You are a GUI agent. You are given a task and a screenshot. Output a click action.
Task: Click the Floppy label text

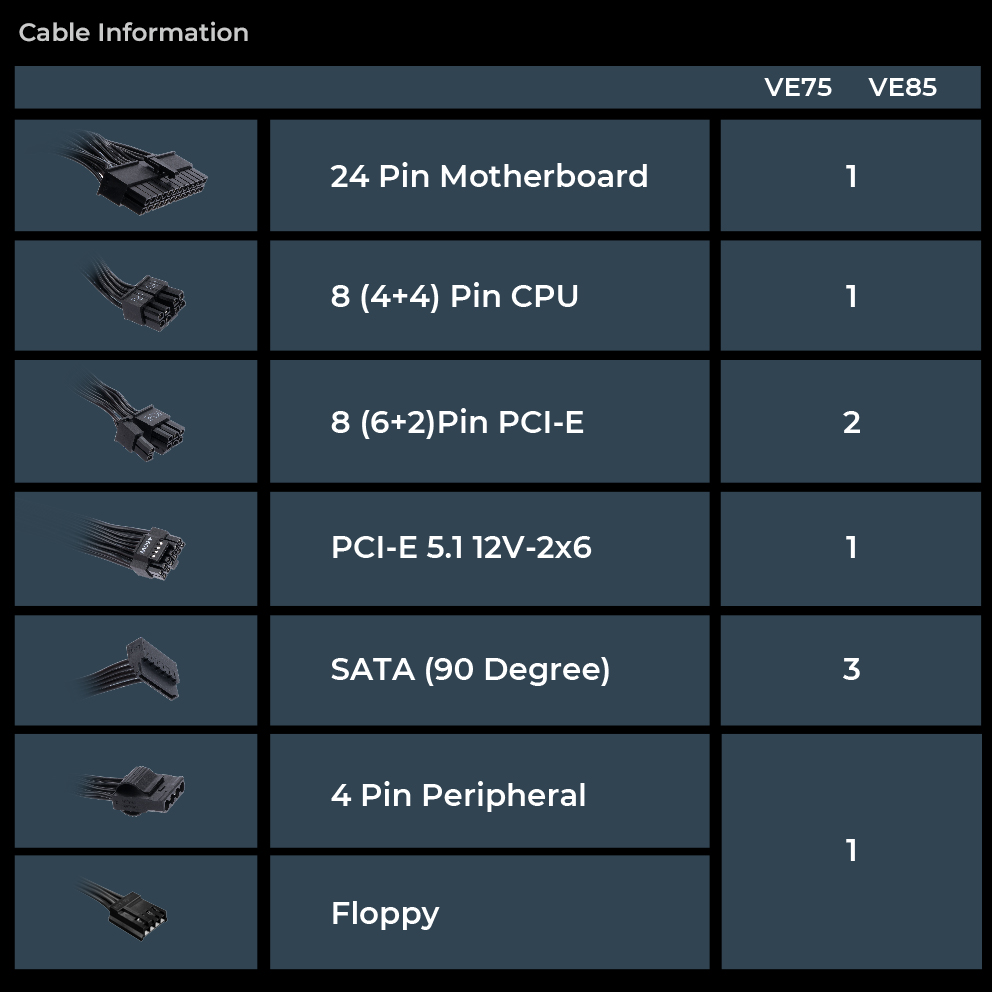click(385, 913)
